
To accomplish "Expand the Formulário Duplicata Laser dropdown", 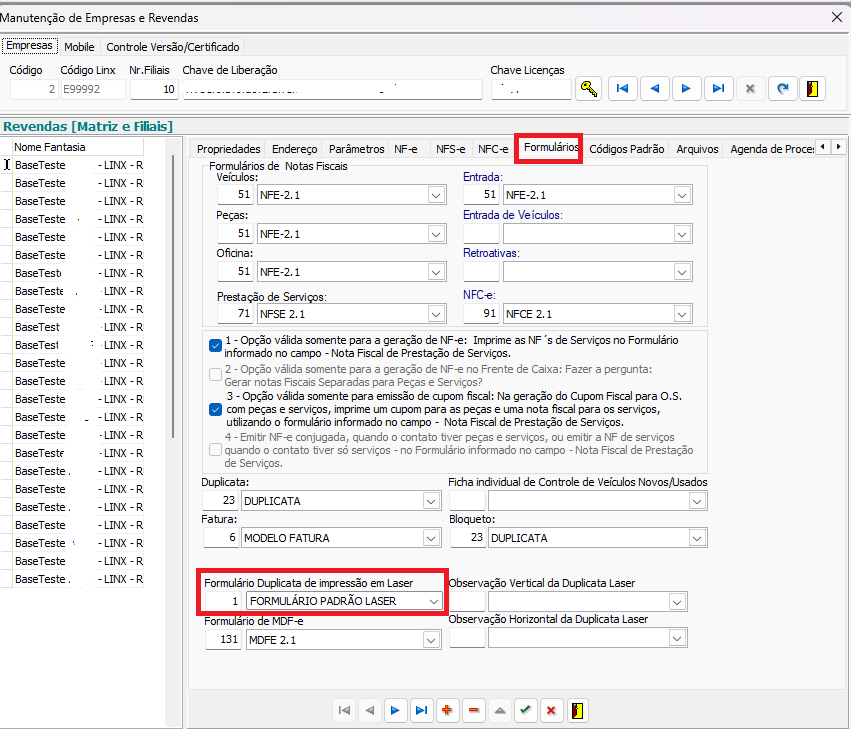I will click(434, 601).
